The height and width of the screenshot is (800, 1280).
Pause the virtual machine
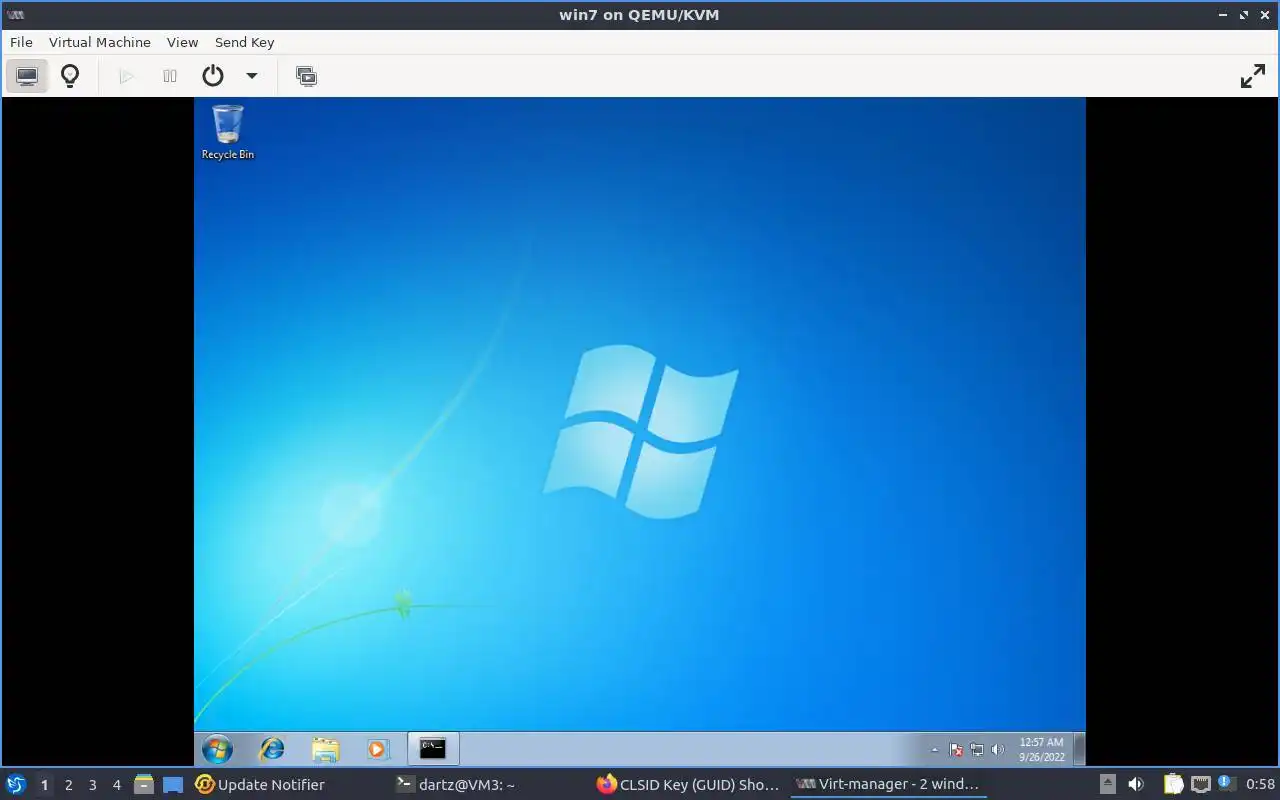(x=170, y=76)
